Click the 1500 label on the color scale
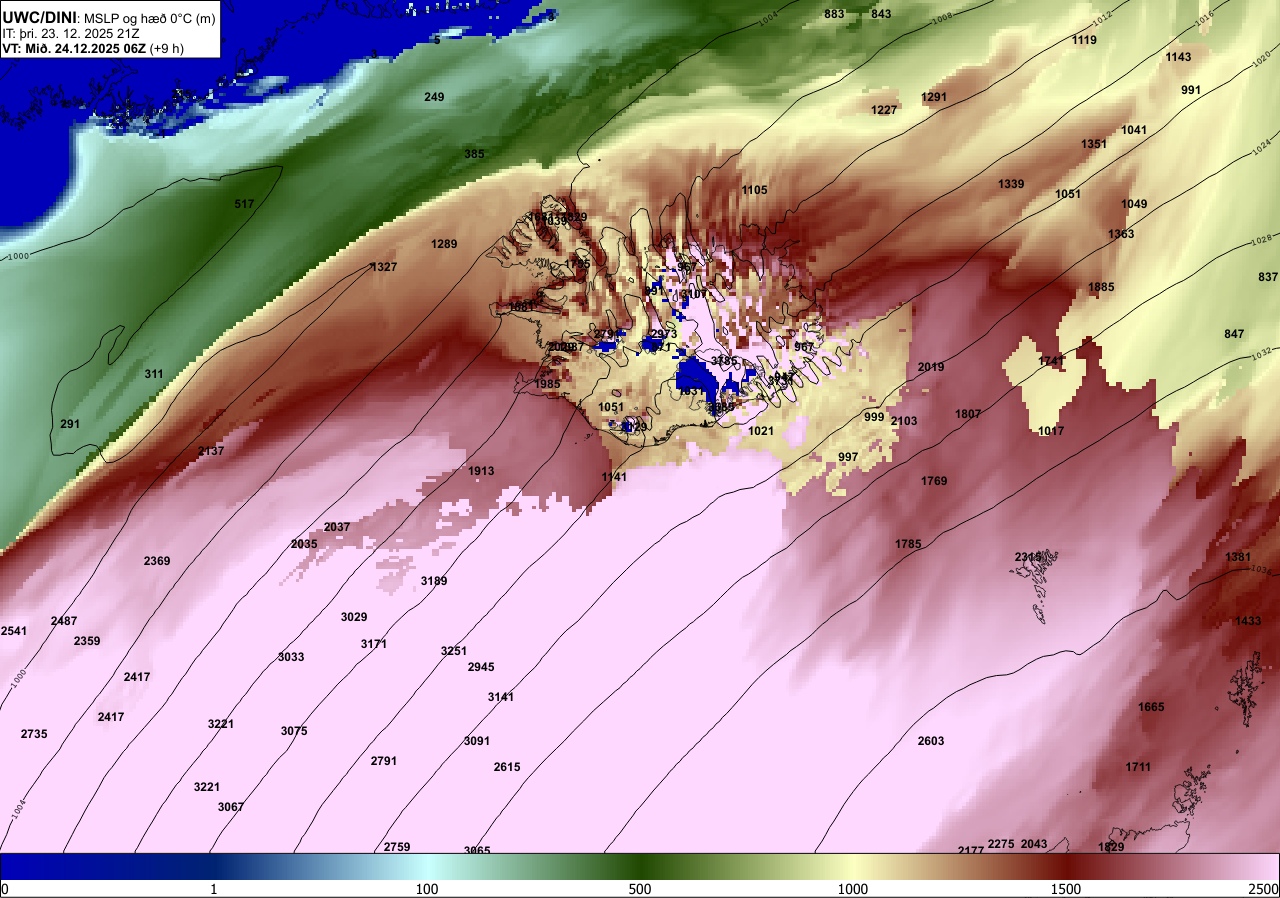Screen dimensions: 1280x898 1066,889
